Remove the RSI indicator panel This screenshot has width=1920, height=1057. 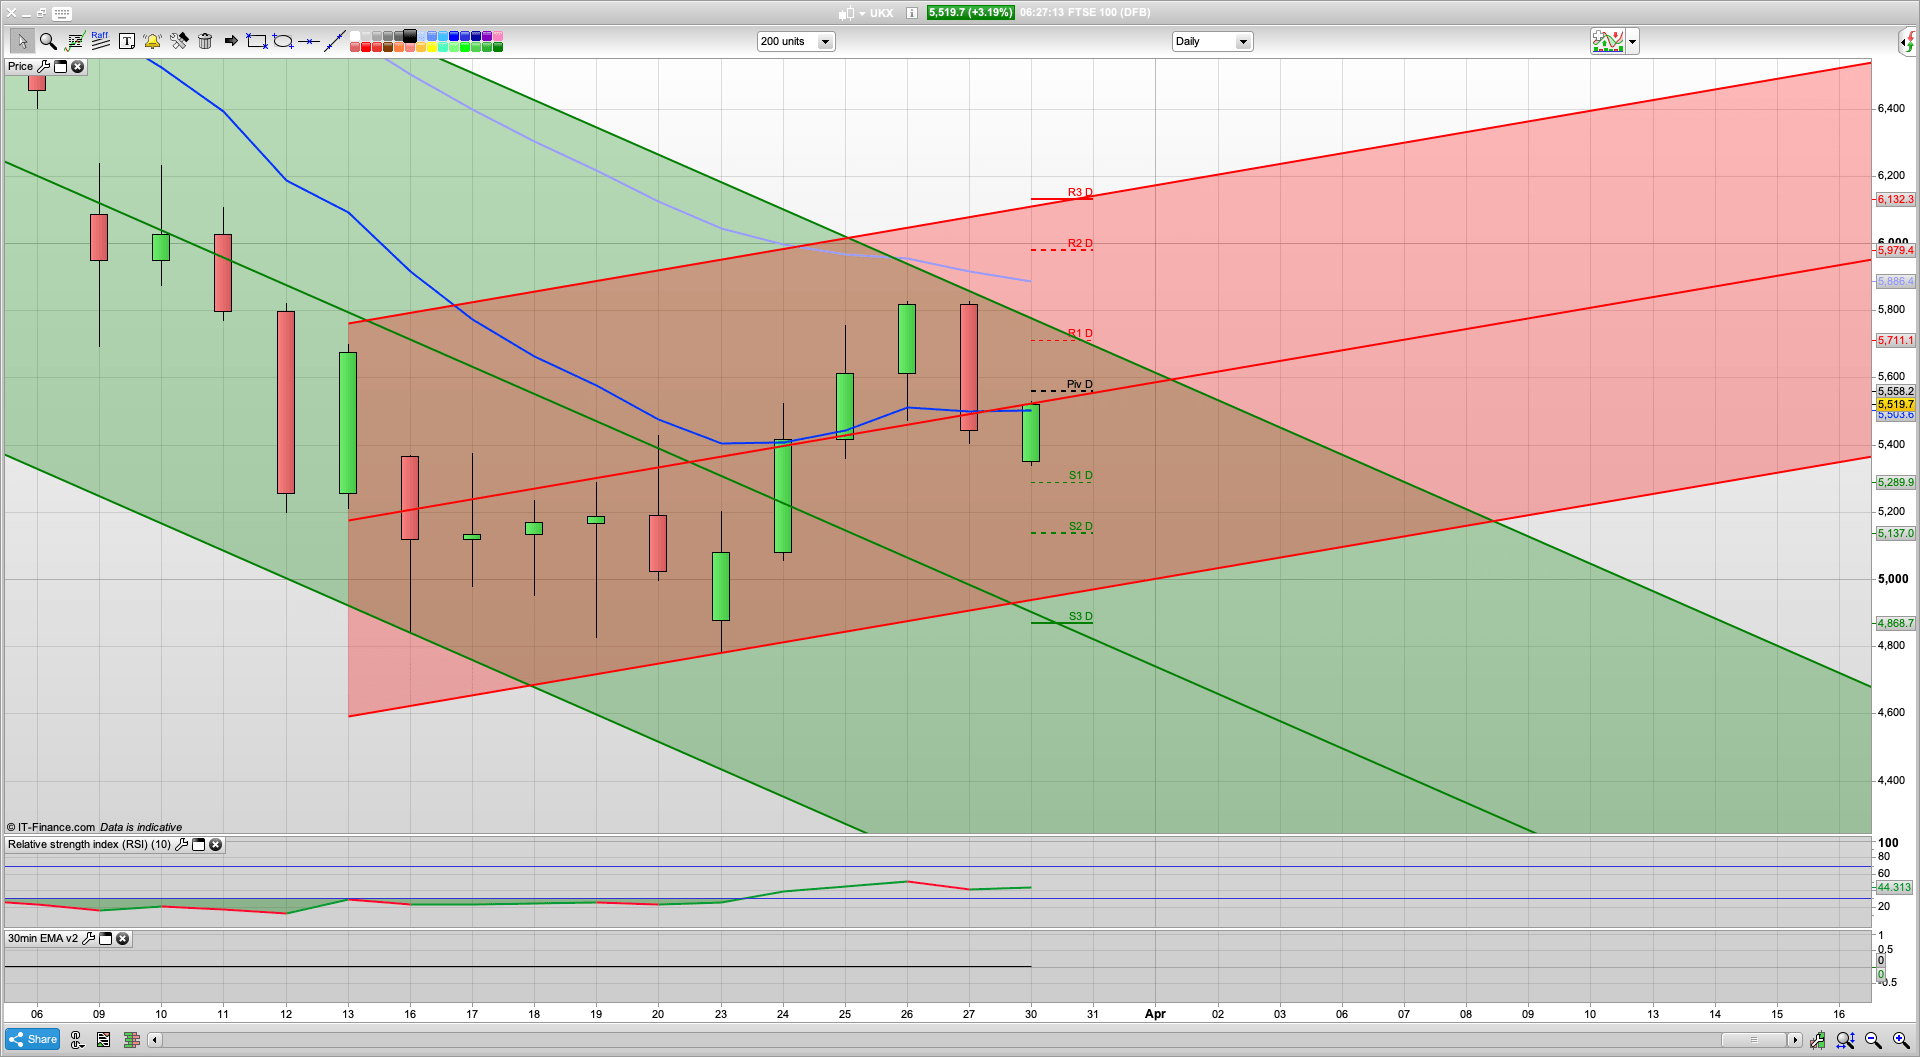click(x=215, y=844)
